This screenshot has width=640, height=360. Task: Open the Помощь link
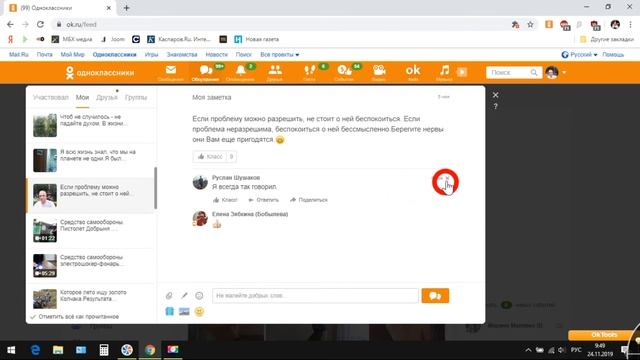613,54
